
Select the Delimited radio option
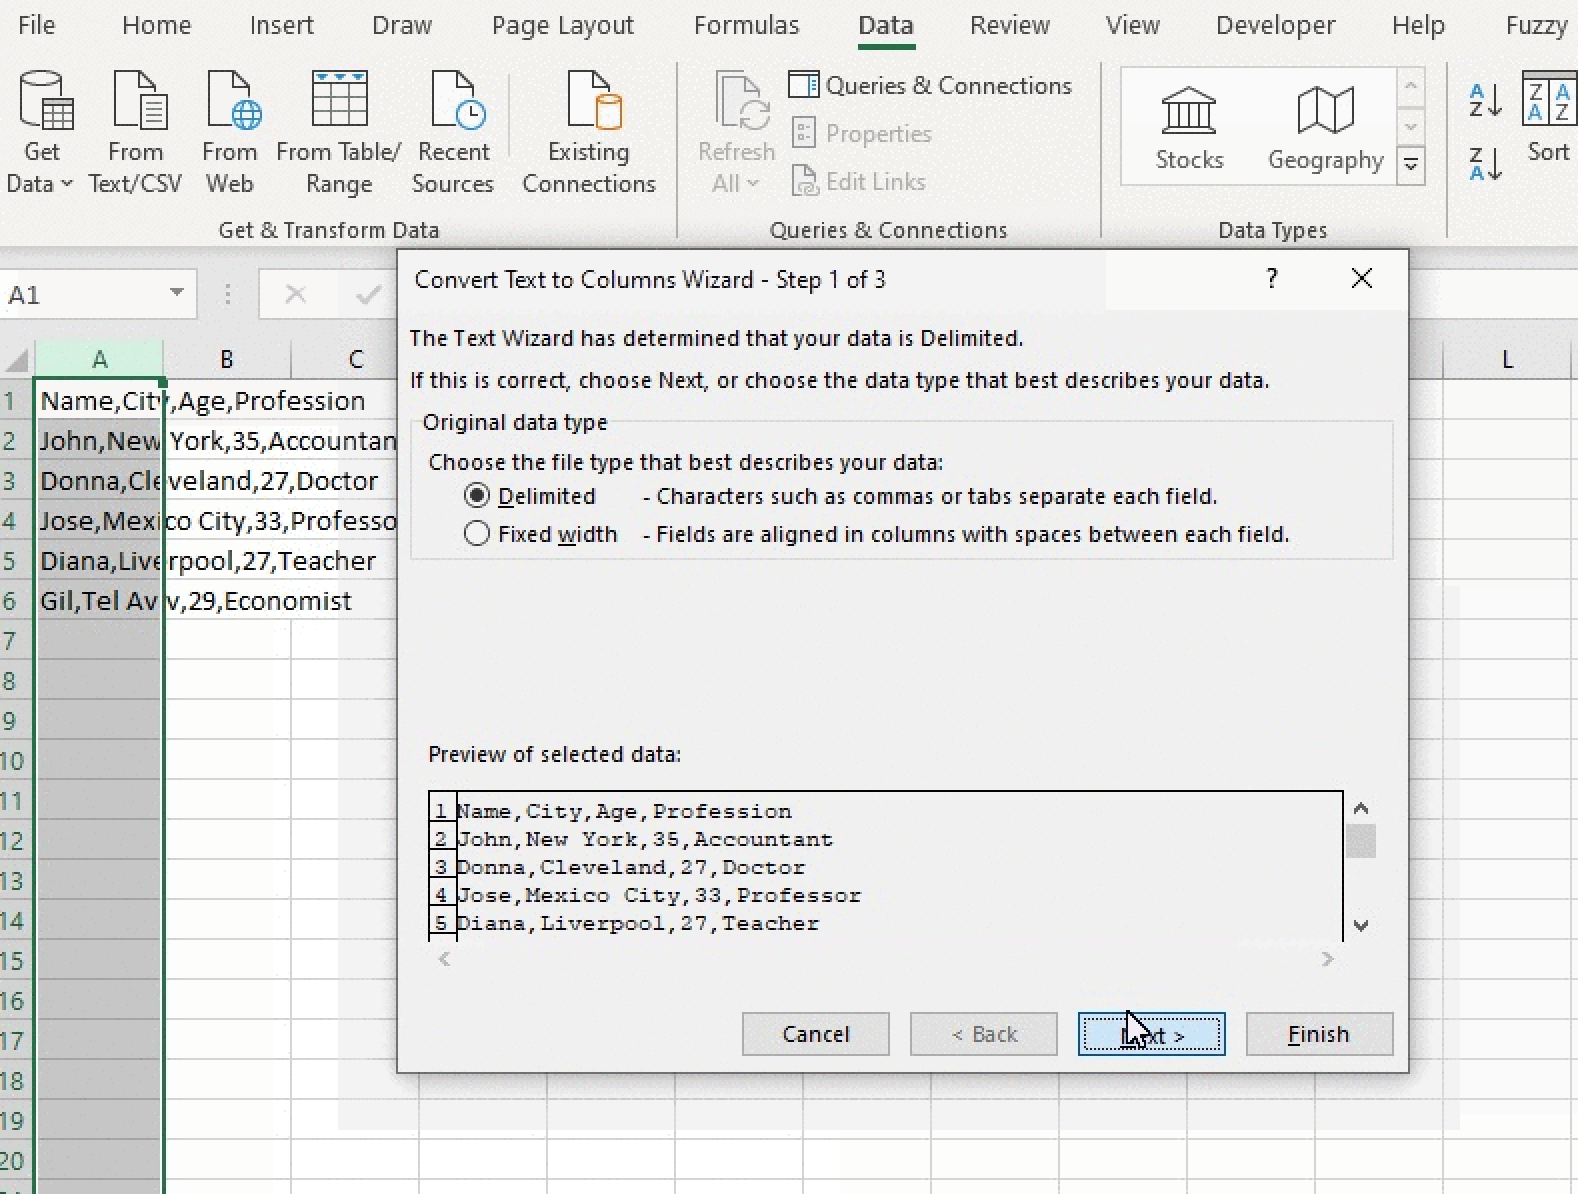point(477,496)
